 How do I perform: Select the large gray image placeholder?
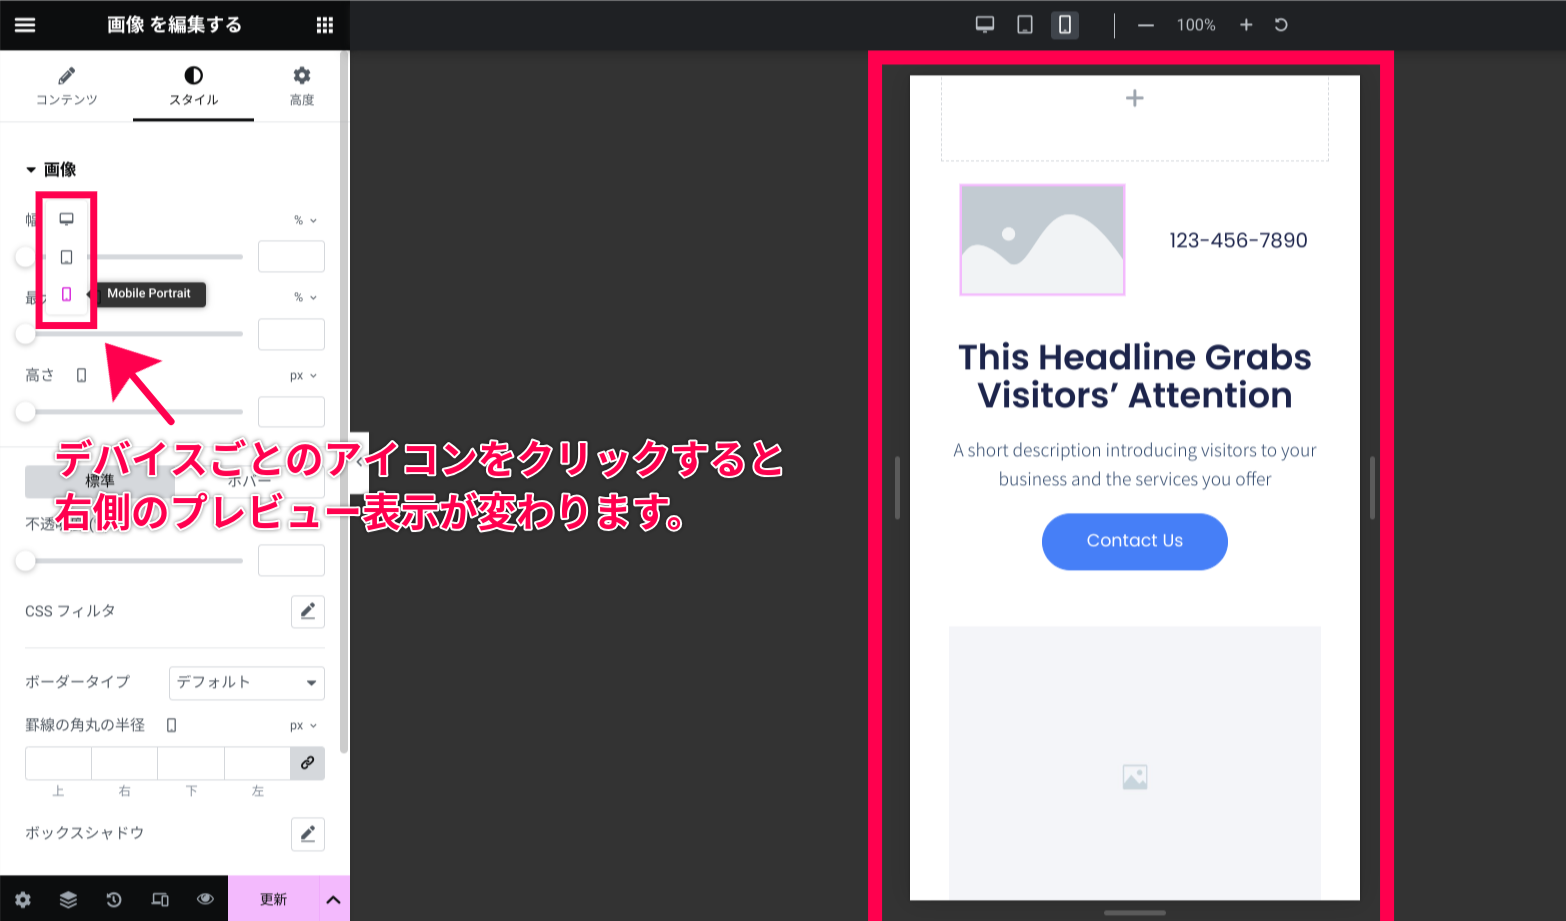point(1135,763)
